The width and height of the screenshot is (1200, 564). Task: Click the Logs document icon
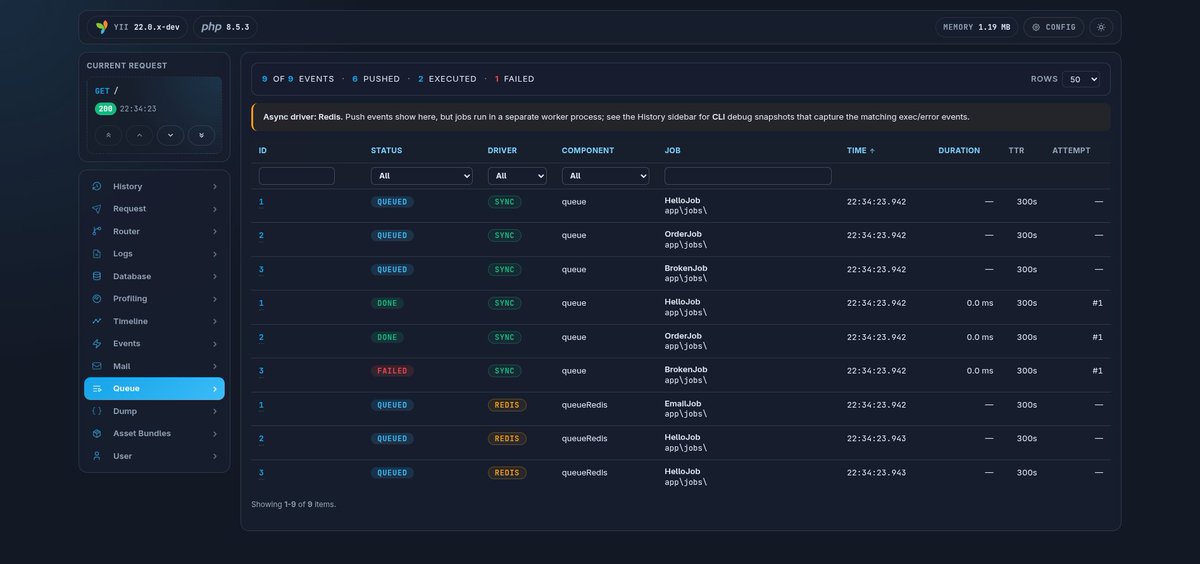point(97,254)
